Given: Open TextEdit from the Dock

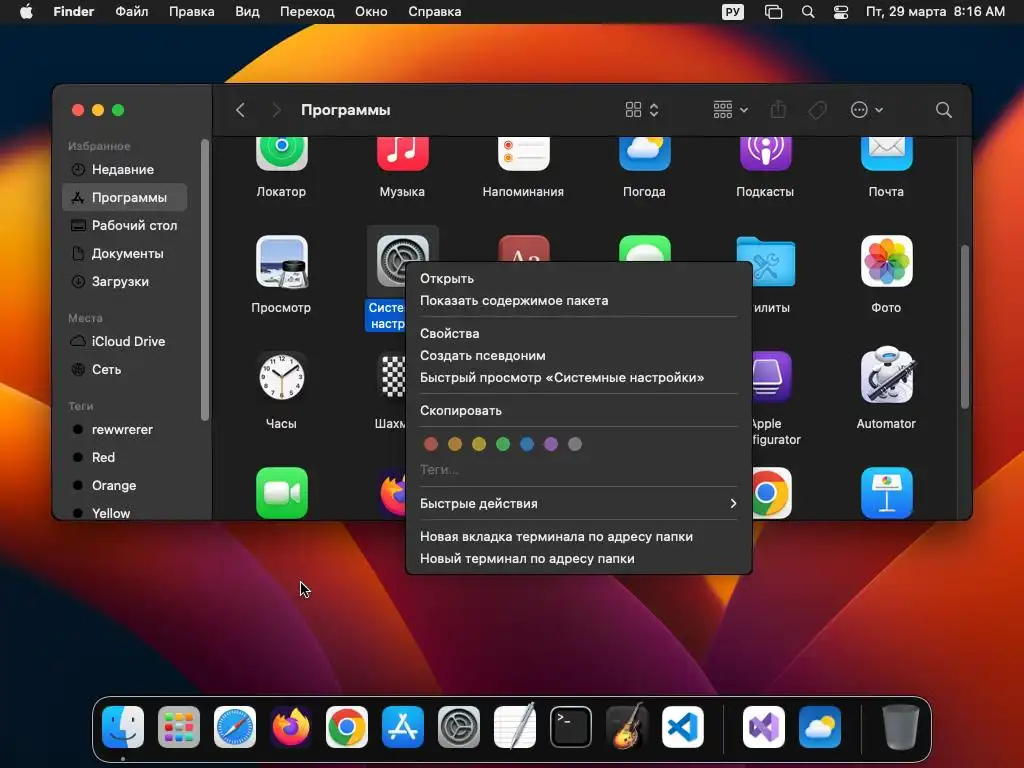Looking at the screenshot, I should click(515, 727).
